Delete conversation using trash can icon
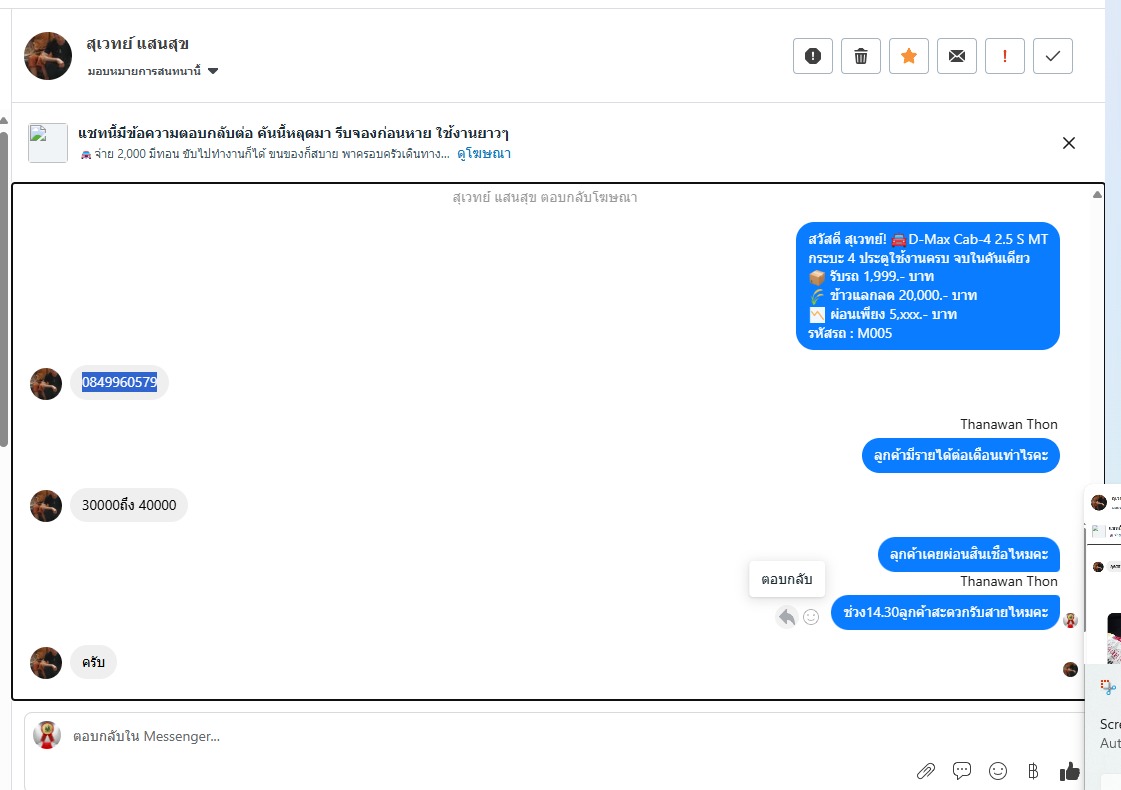The height and width of the screenshot is (790, 1121). (861, 56)
